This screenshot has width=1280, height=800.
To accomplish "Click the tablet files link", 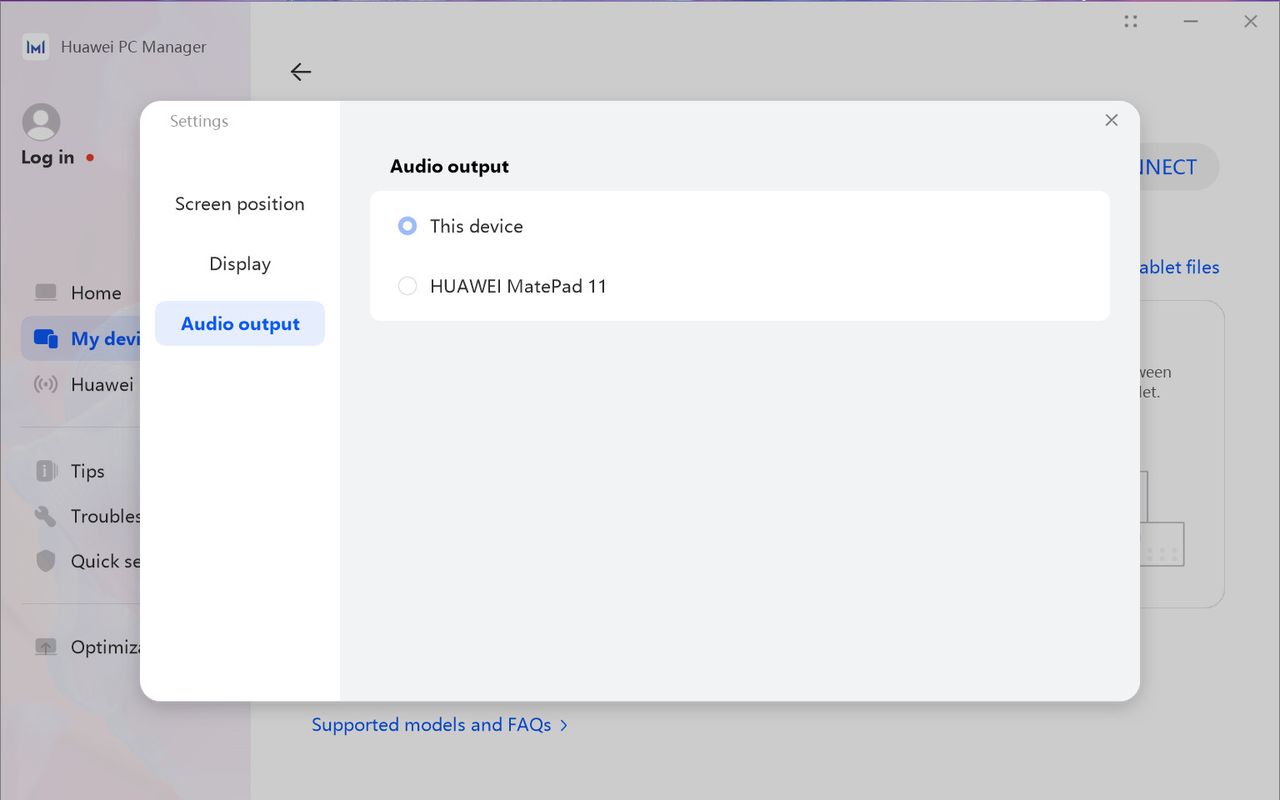I will point(1180,267).
